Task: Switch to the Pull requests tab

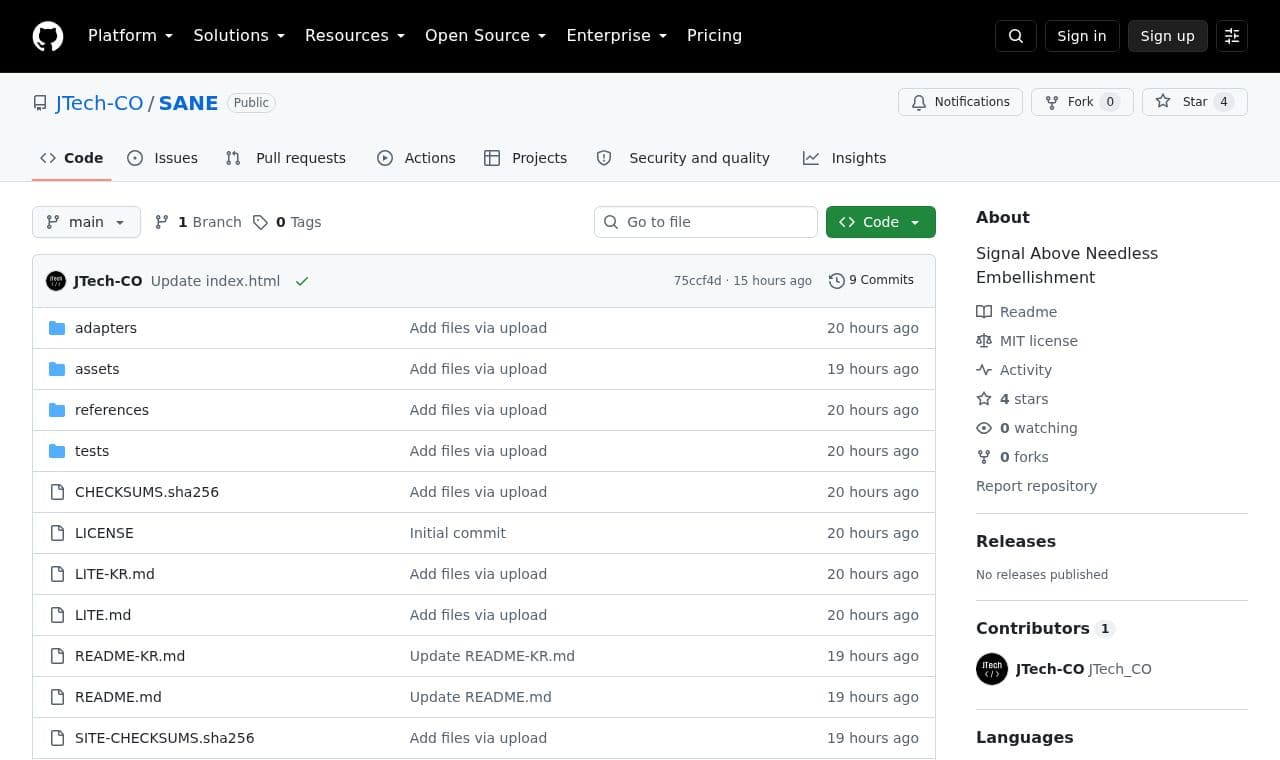Action: pos(286,158)
